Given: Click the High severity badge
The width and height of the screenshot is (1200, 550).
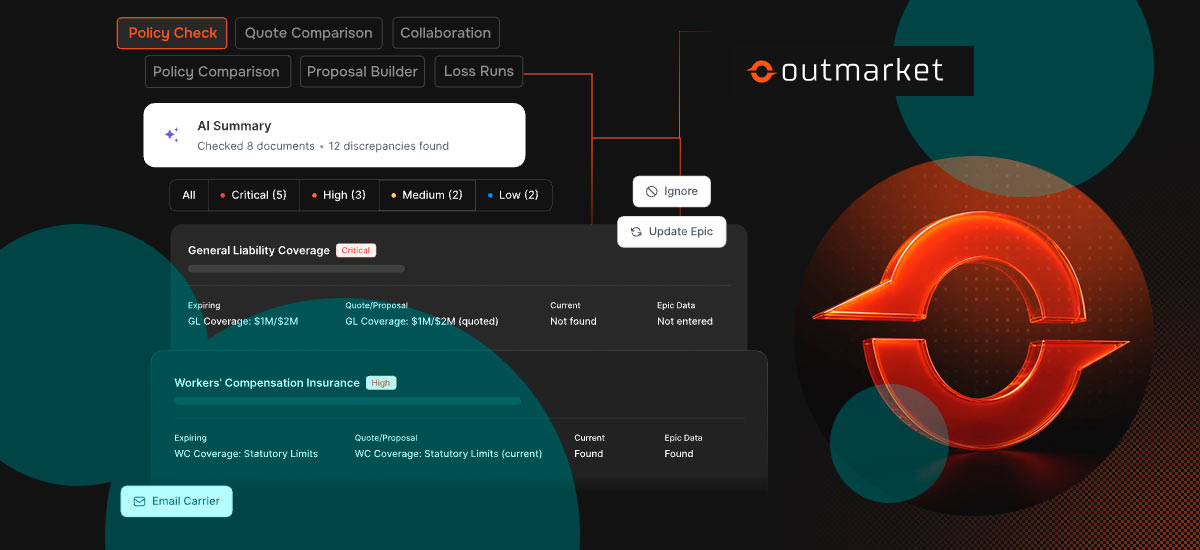Looking at the screenshot, I should [x=381, y=382].
